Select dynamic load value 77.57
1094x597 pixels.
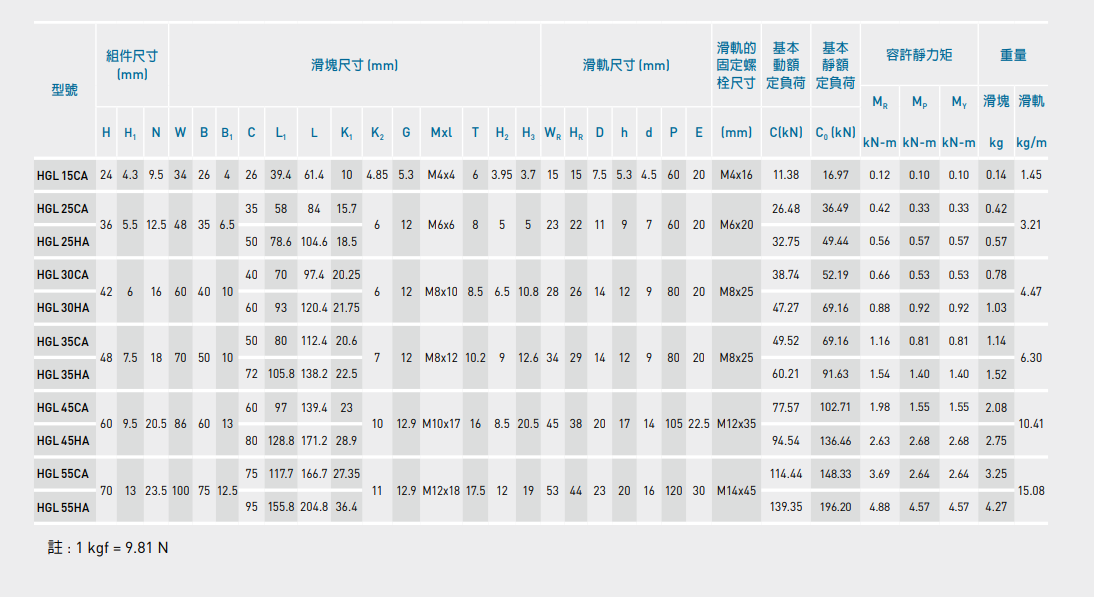[x=786, y=407]
